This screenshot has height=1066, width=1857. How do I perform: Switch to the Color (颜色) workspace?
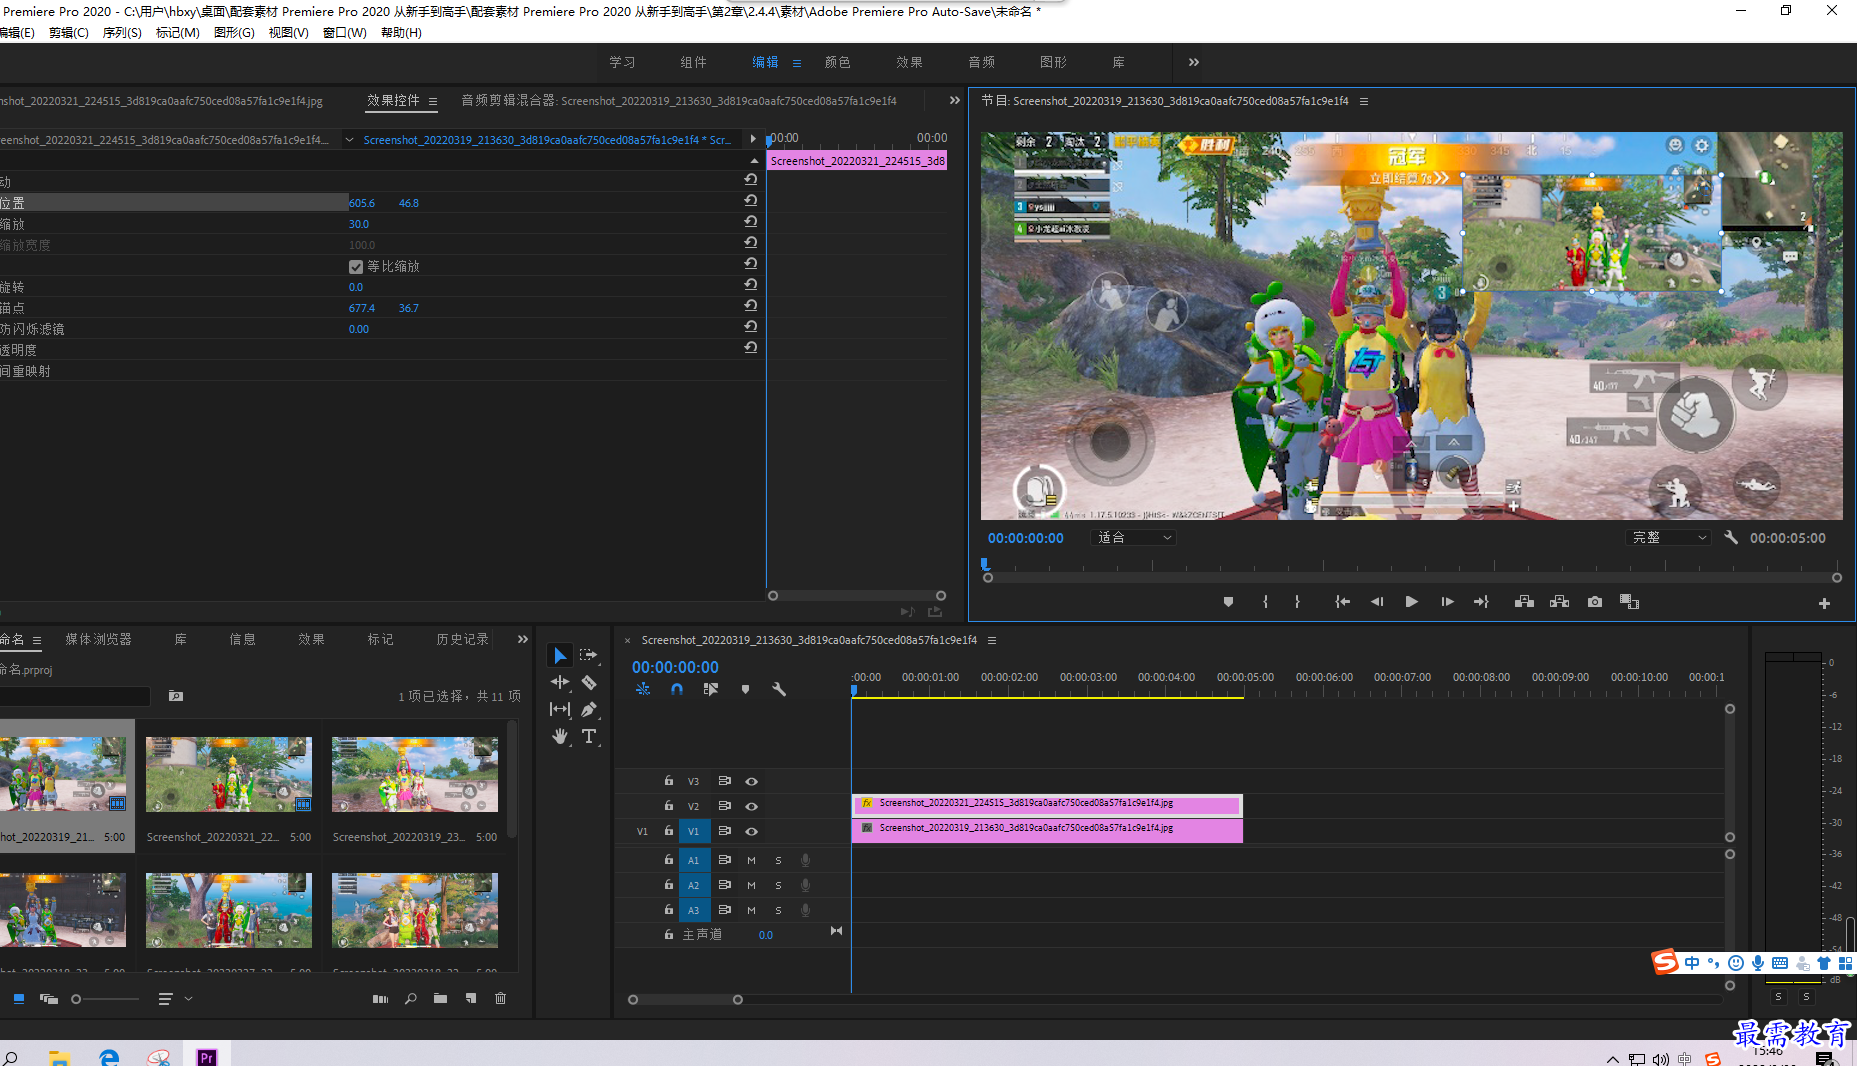point(837,62)
